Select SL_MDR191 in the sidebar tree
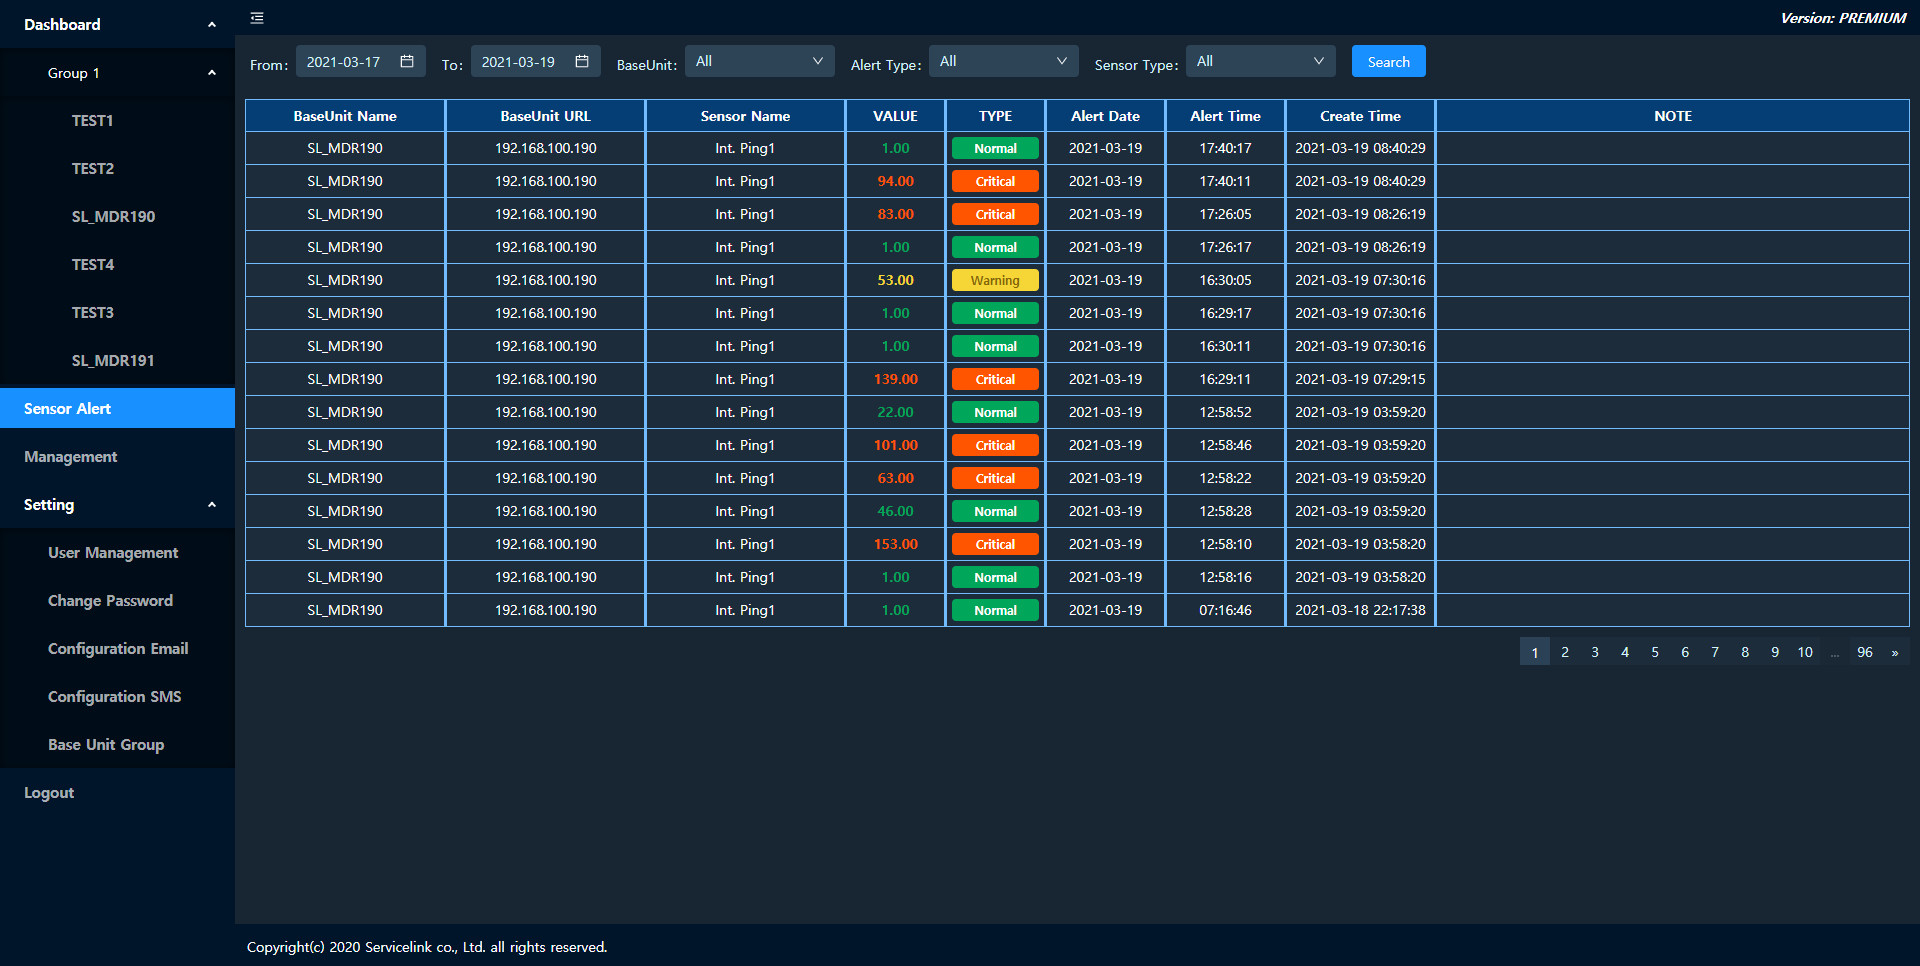Viewport: 1920px width, 966px height. [x=113, y=361]
